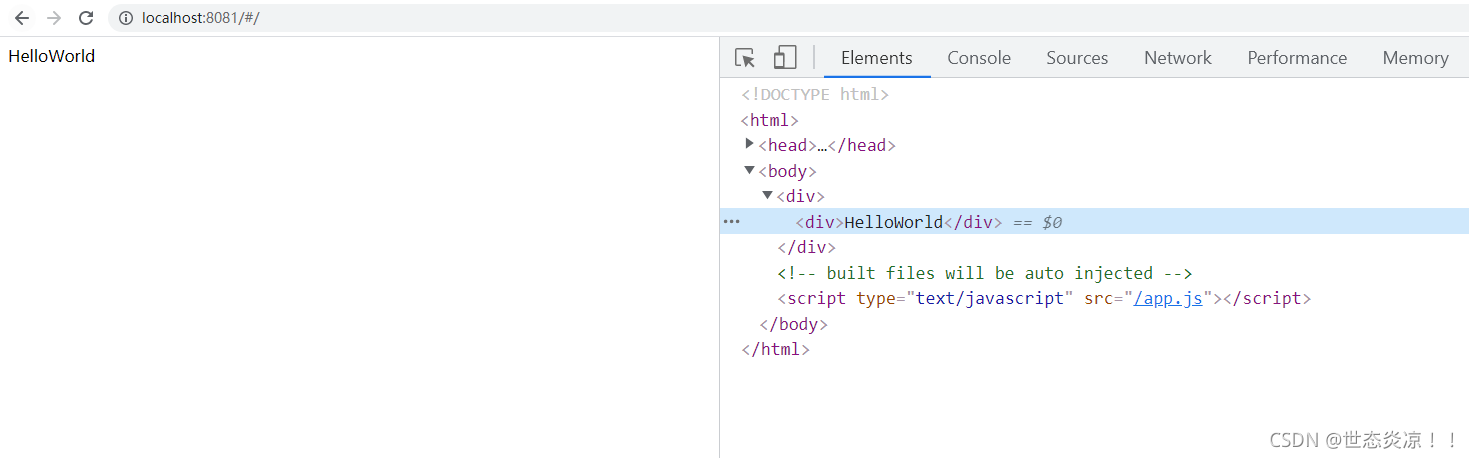Select the closing /html tag line
The image size is (1469, 458).
pos(775,350)
